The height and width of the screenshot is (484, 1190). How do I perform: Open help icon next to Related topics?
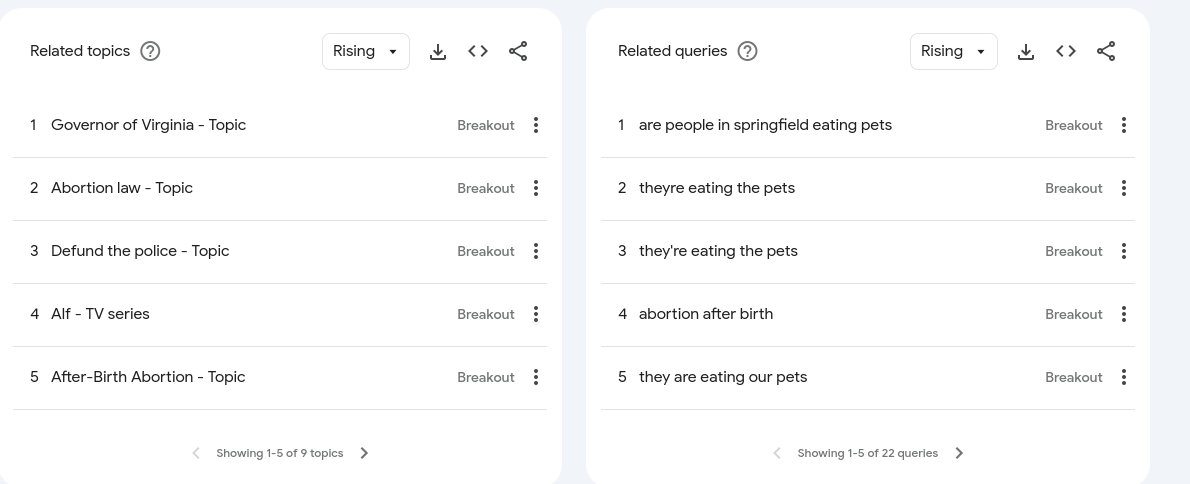[150, 52]
